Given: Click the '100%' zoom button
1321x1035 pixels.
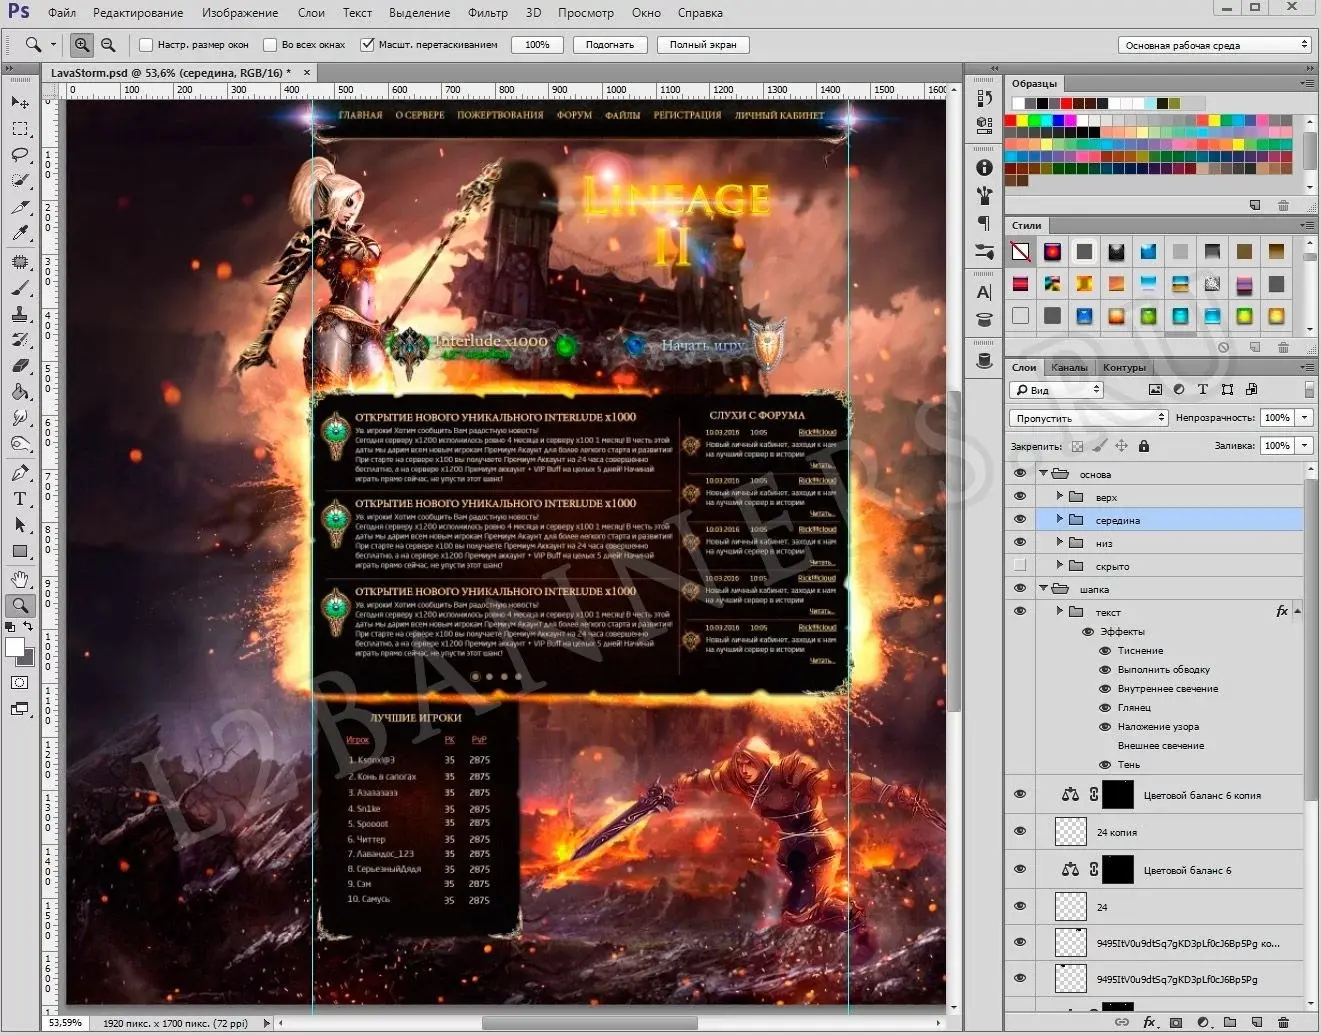Looking at the screenshot, I should point(537,45).
